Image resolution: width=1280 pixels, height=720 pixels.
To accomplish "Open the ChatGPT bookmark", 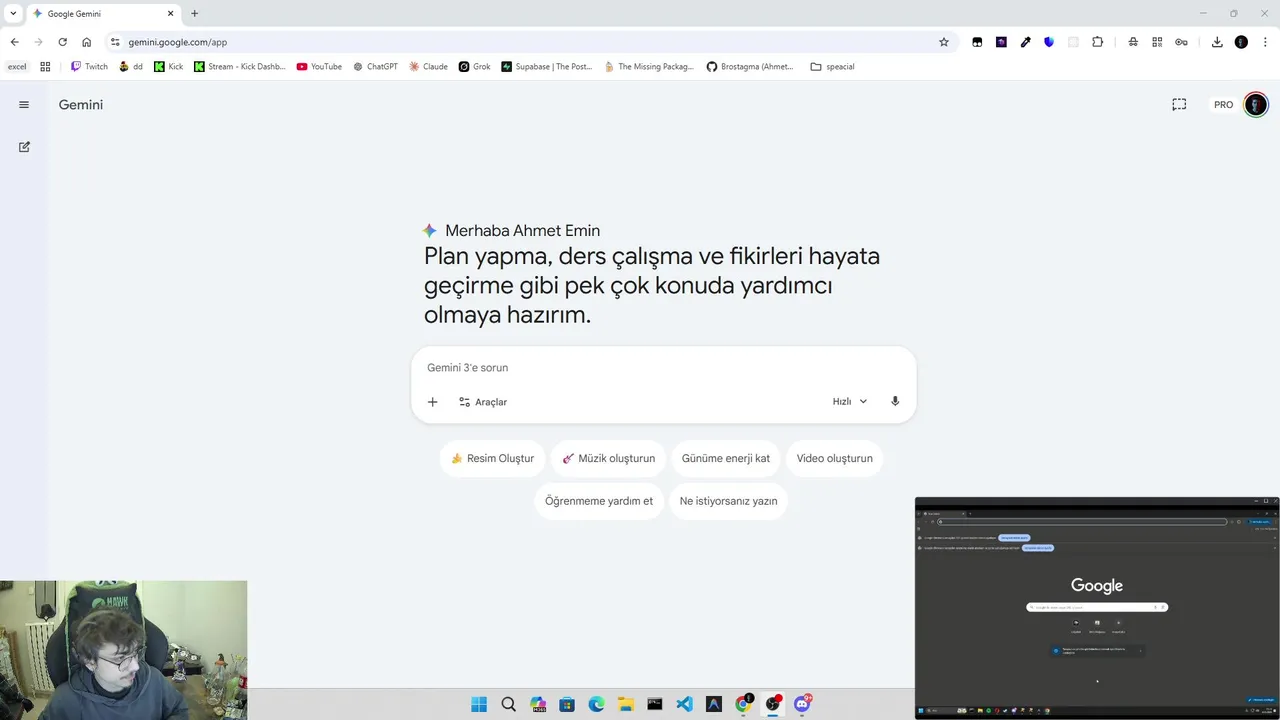I will click(376, 67).
